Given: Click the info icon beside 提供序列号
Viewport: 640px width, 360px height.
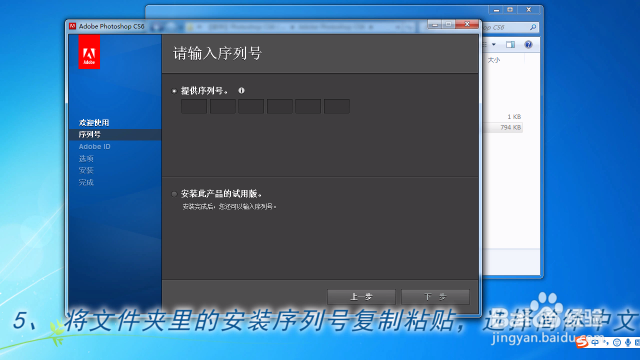Looking at the screenshot, I should [x=241, y=91].
